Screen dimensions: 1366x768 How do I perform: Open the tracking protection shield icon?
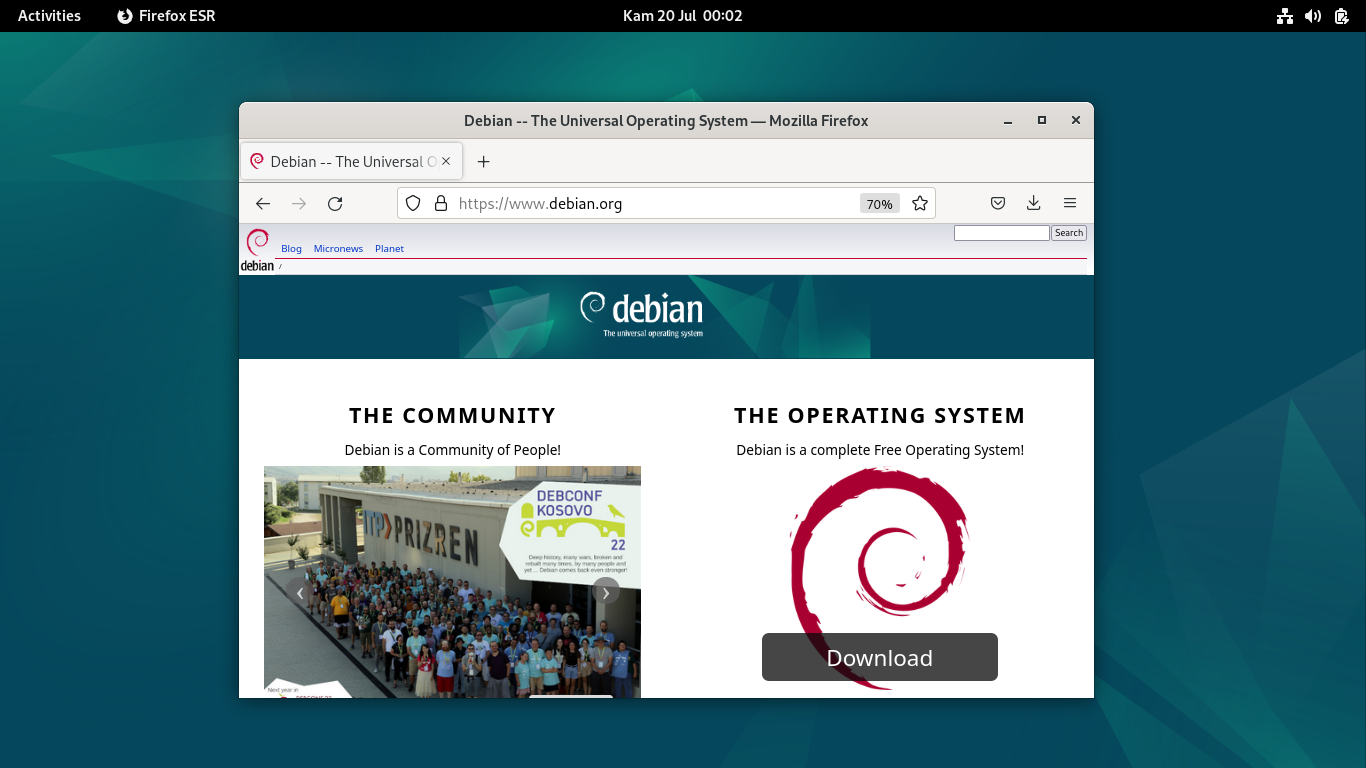pyautogui.click(x=413, y=203)
